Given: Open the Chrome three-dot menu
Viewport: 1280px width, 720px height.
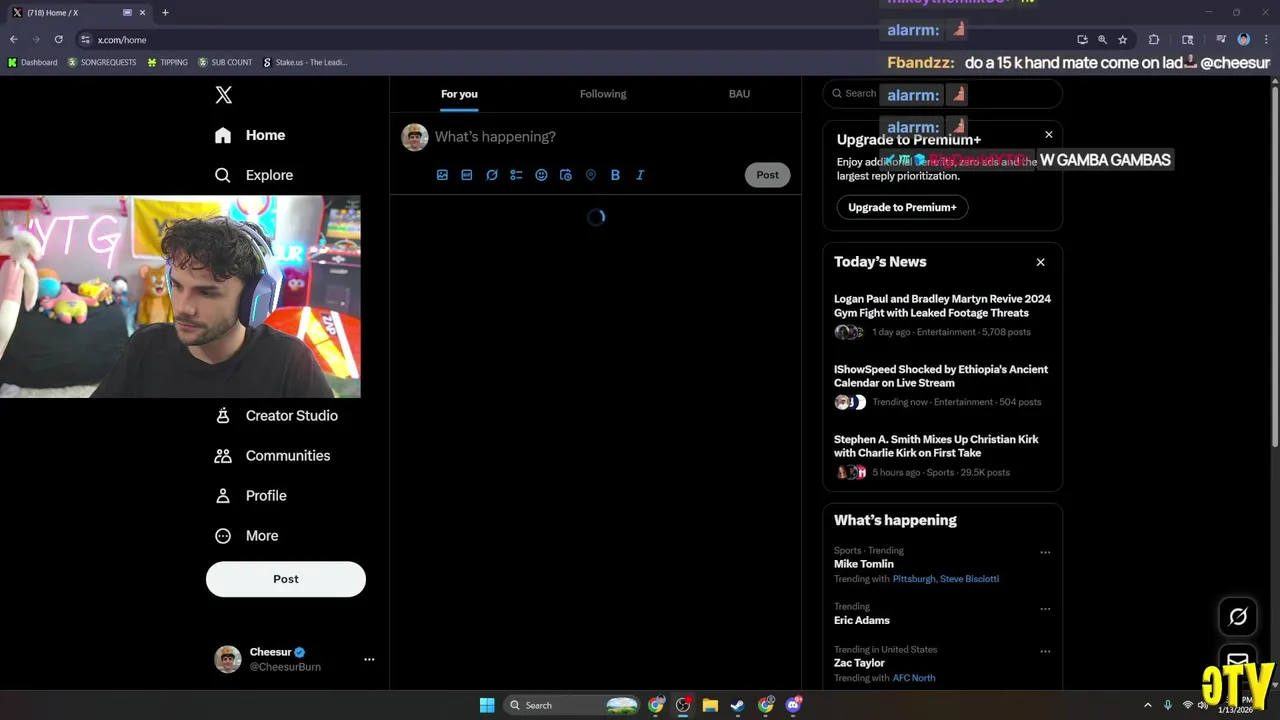Looking at the screenshot, I should (x=1265, y=40).
